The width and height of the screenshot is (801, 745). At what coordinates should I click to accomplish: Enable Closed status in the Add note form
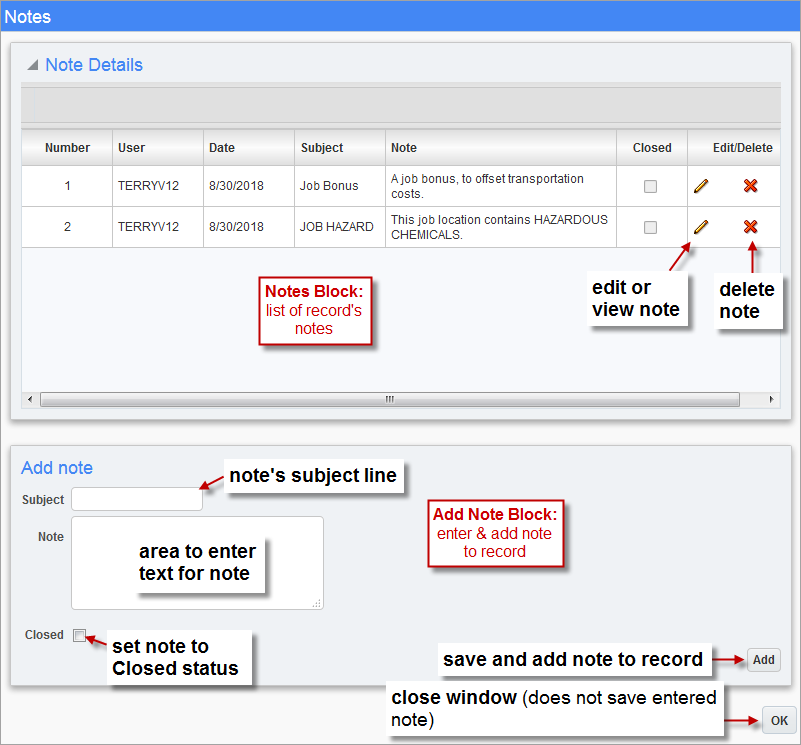[79, 635]
